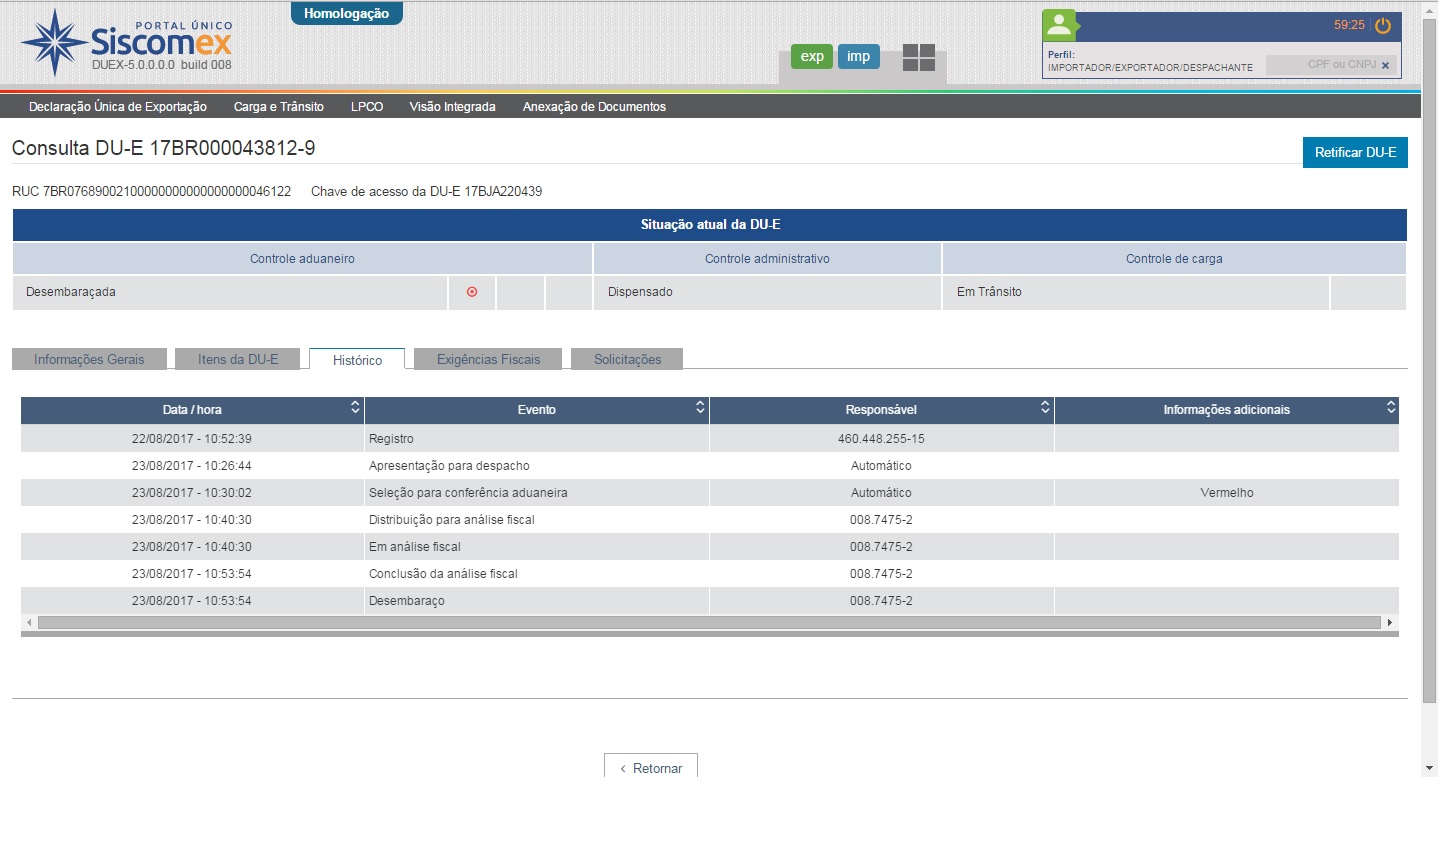Click the green user profile avatar icon
1440x860 pixels.
point(1059,25)
